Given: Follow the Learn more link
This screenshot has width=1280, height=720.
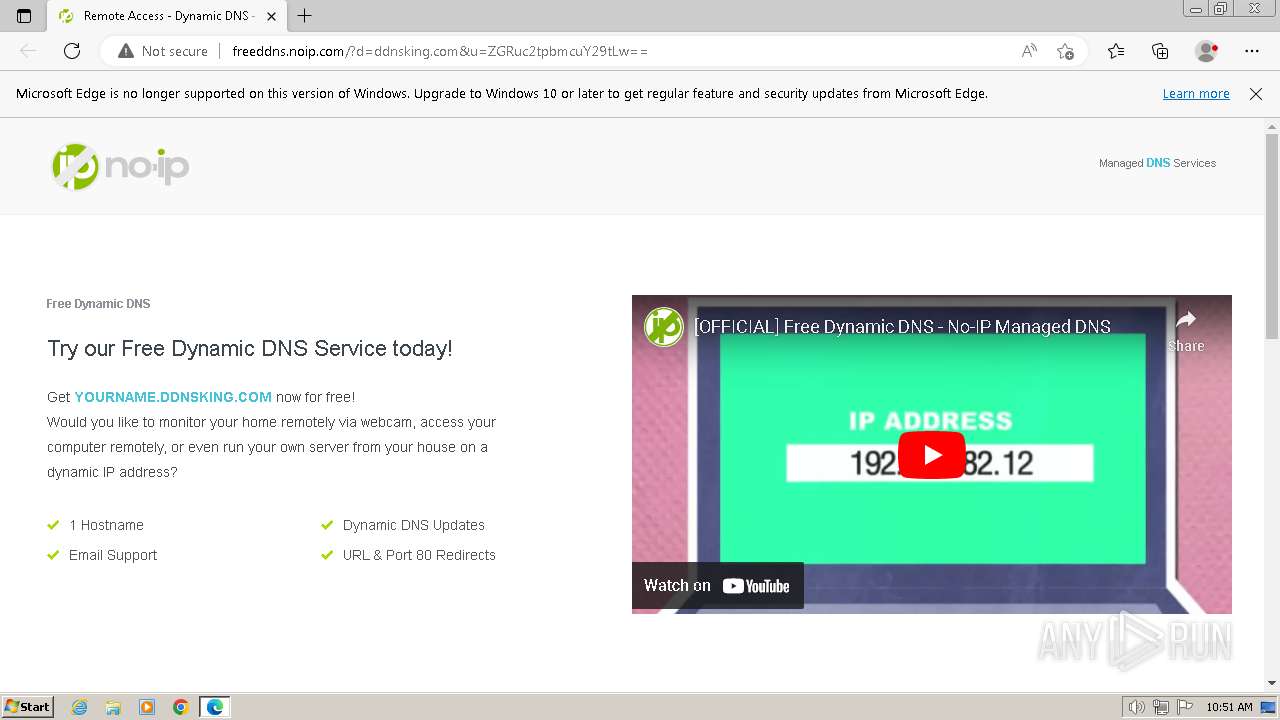Looking at the screenshot, I should pyautogui.click(x=1196, y=93).
